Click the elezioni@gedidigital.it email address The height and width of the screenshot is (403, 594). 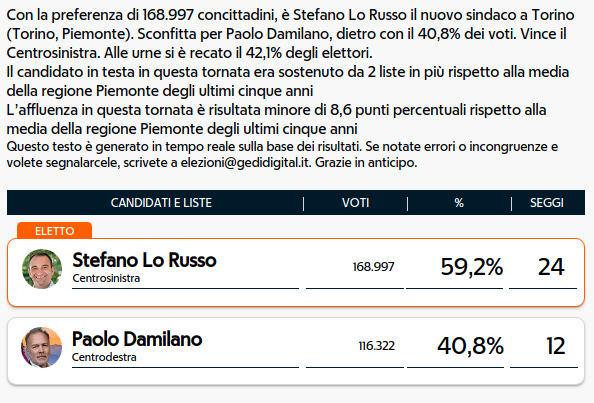pyautogui.click(x=245, y=163)
